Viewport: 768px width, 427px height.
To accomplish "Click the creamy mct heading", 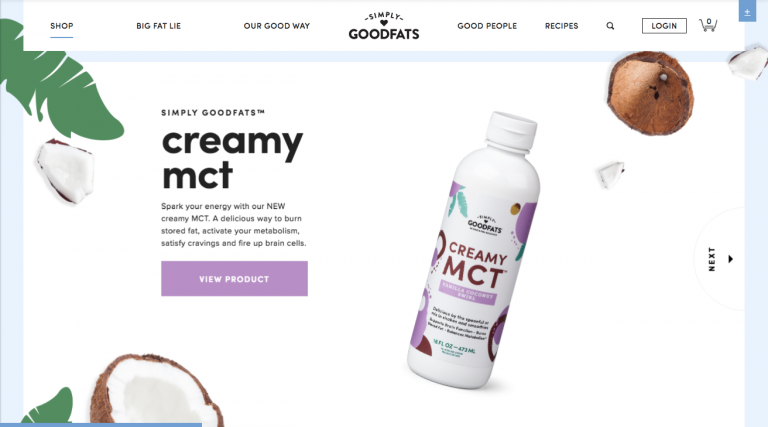I will tap(232, 158).
